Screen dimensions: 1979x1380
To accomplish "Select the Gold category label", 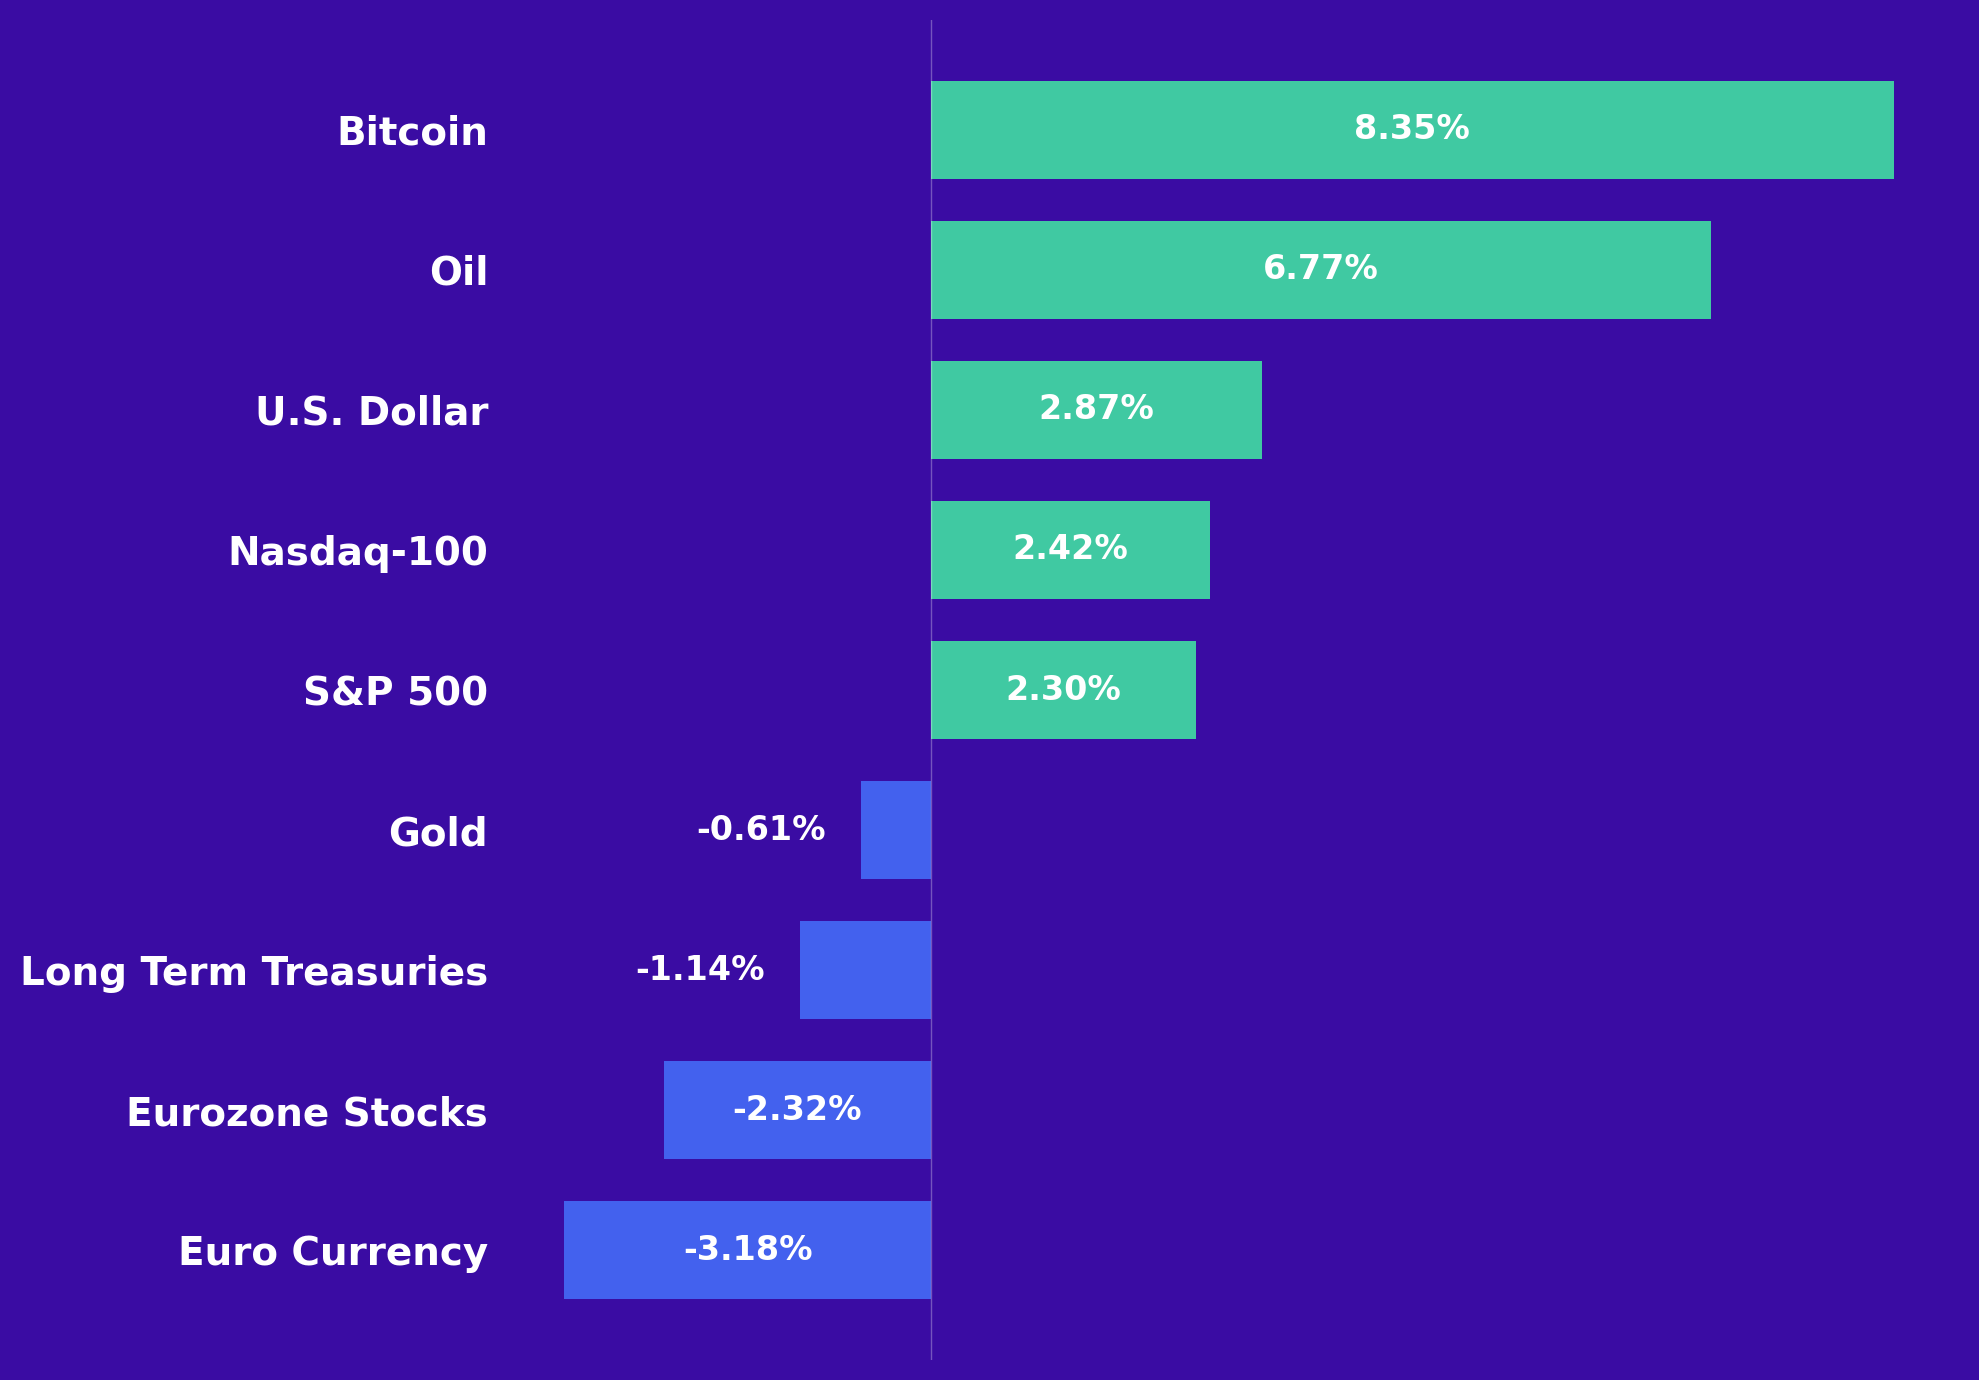I will tap(437, 832).
